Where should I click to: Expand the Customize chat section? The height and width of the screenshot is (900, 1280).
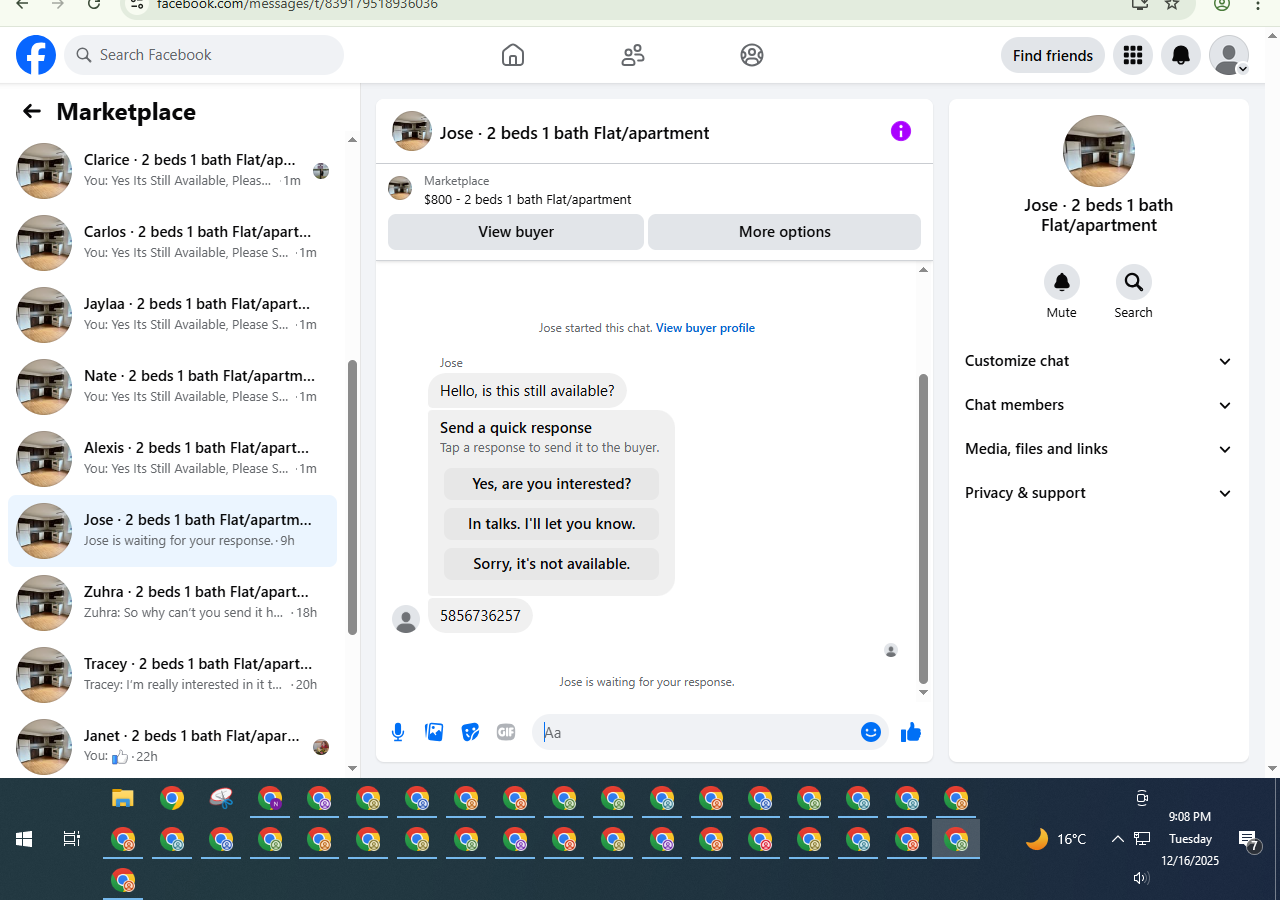coord(1099,361)
